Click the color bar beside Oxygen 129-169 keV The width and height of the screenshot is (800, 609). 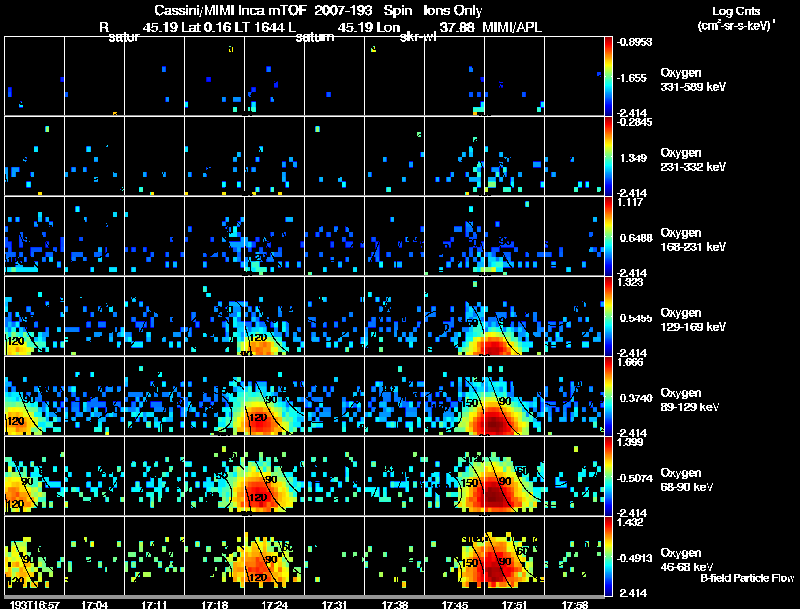(608, 316)
